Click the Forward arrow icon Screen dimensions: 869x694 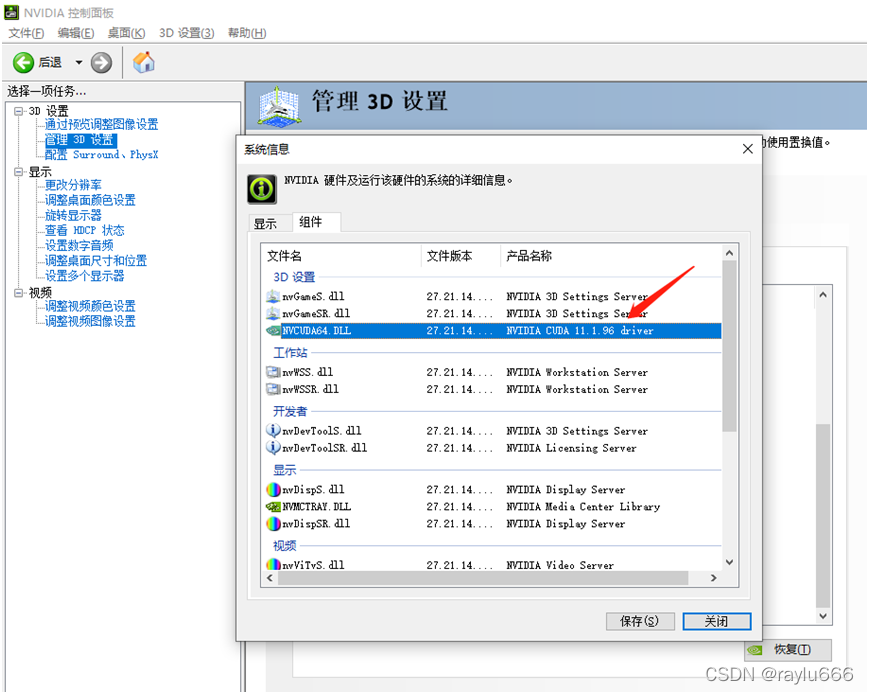pos(101,63)
